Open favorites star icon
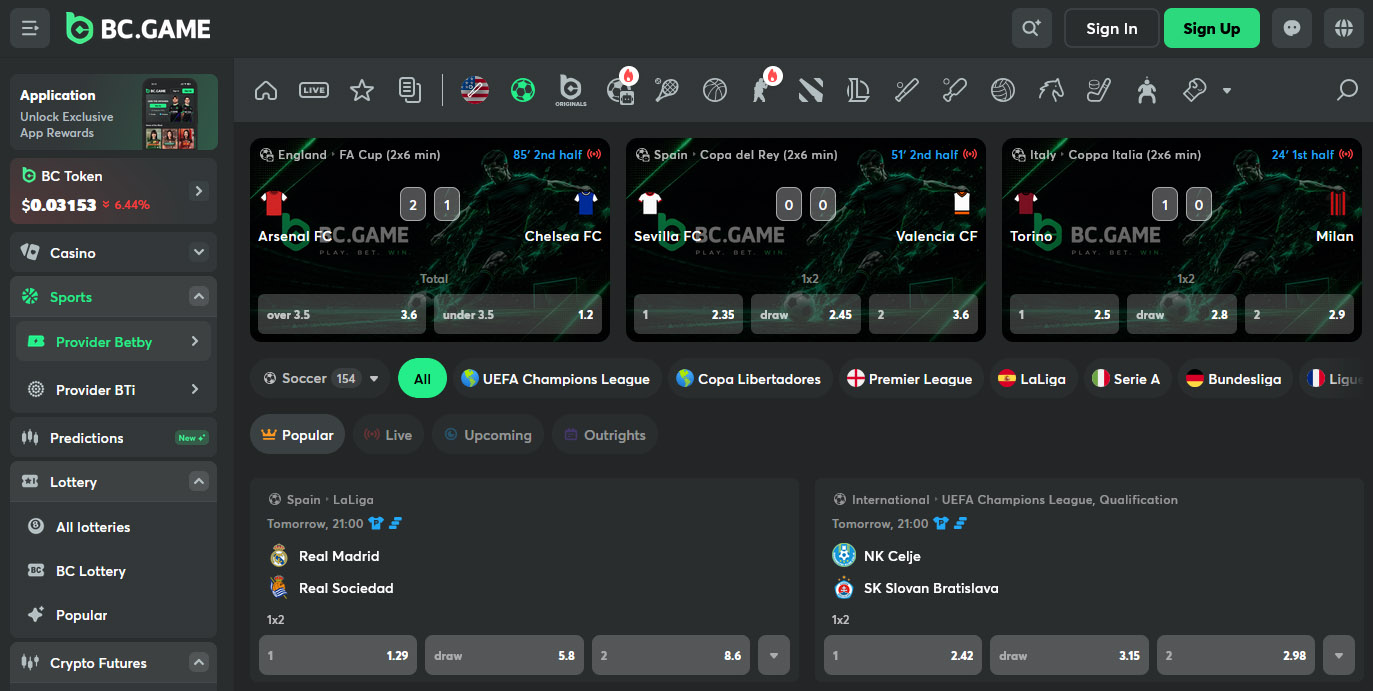 point(361,90)
